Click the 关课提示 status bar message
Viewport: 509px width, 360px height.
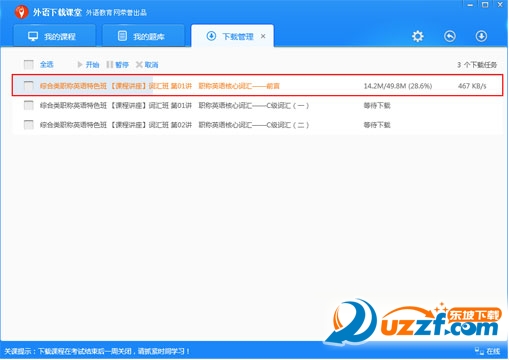[x=97, y=351]
